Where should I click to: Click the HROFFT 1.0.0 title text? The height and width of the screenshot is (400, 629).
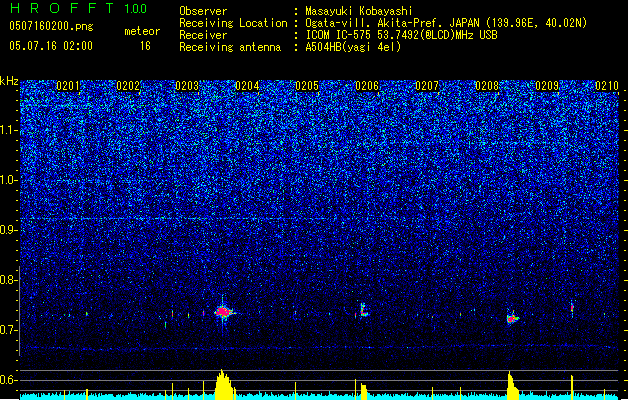pos(78,8)
